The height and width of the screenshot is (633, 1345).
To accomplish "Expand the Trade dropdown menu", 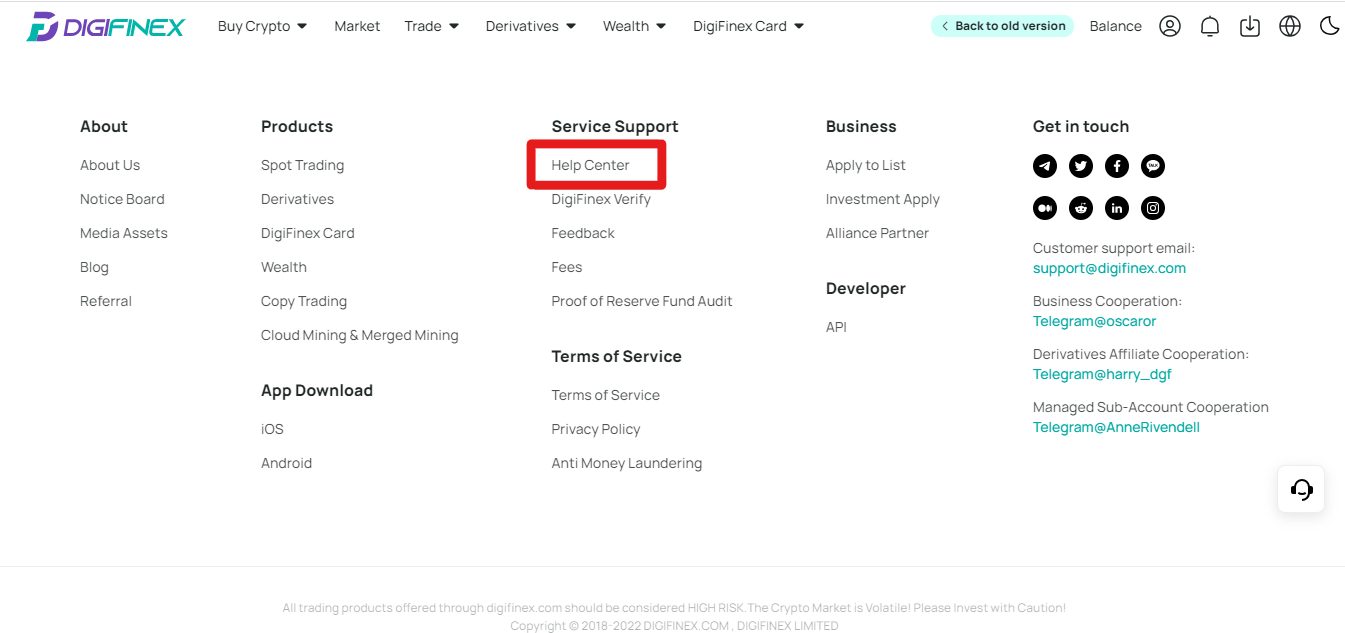I will 432,26.
